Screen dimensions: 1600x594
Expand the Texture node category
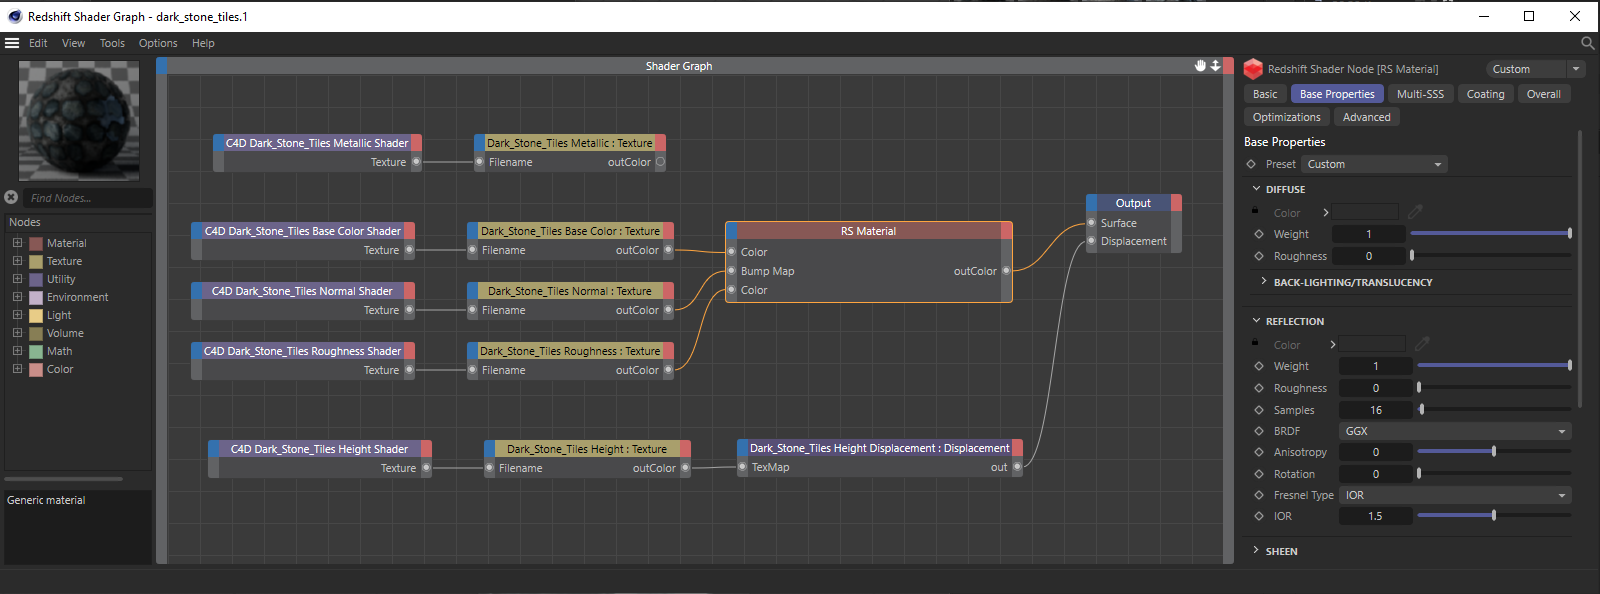[17, 261]
